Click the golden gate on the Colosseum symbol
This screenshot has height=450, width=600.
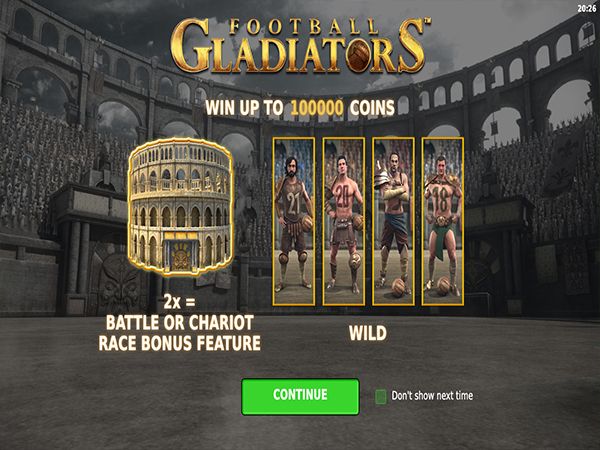point(180,254)
